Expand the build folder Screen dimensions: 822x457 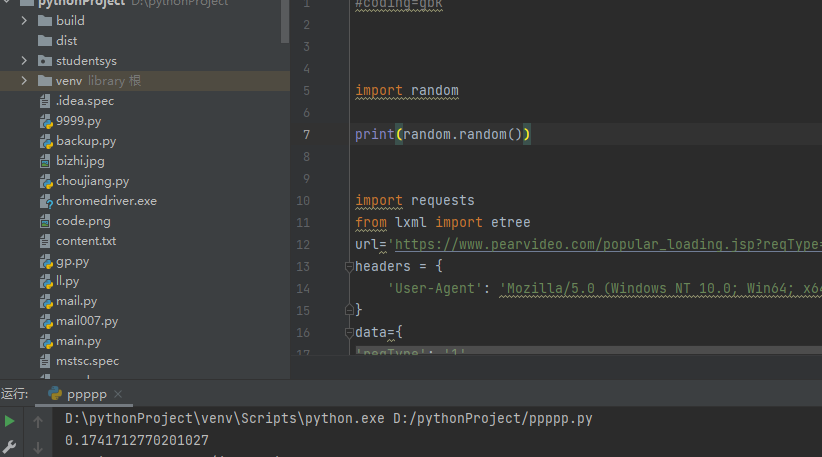coord(24,21)
